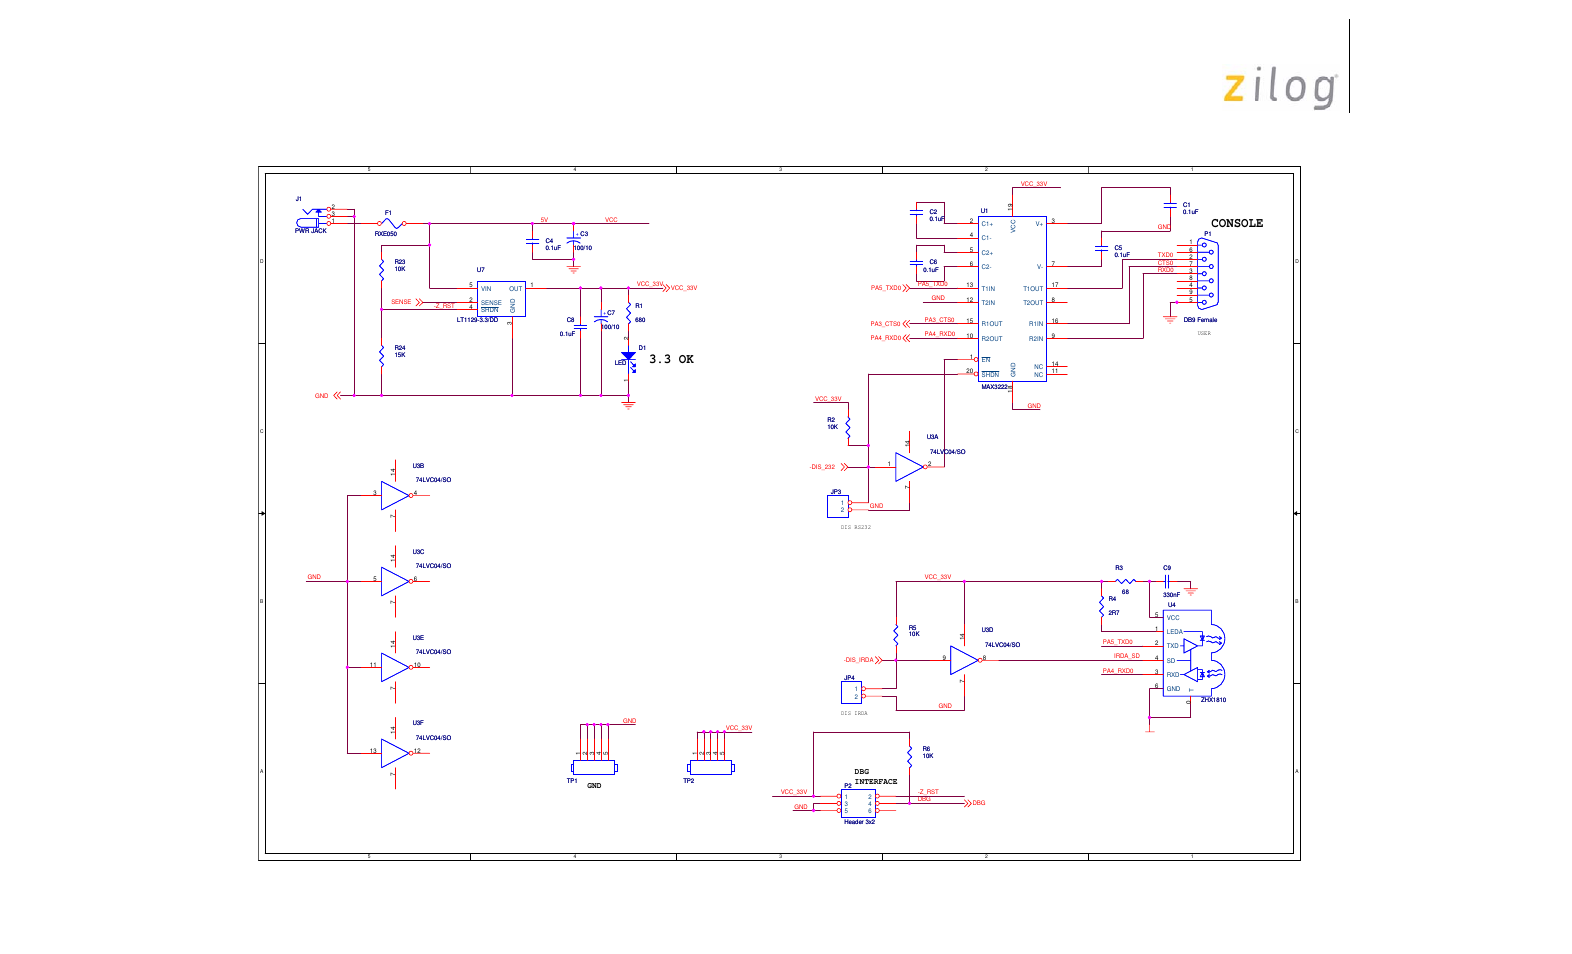Click the "DIS IRDA" caption under JP4
Image resolution: width=1572 pixels, height=954 pixels.
point(854,713)
